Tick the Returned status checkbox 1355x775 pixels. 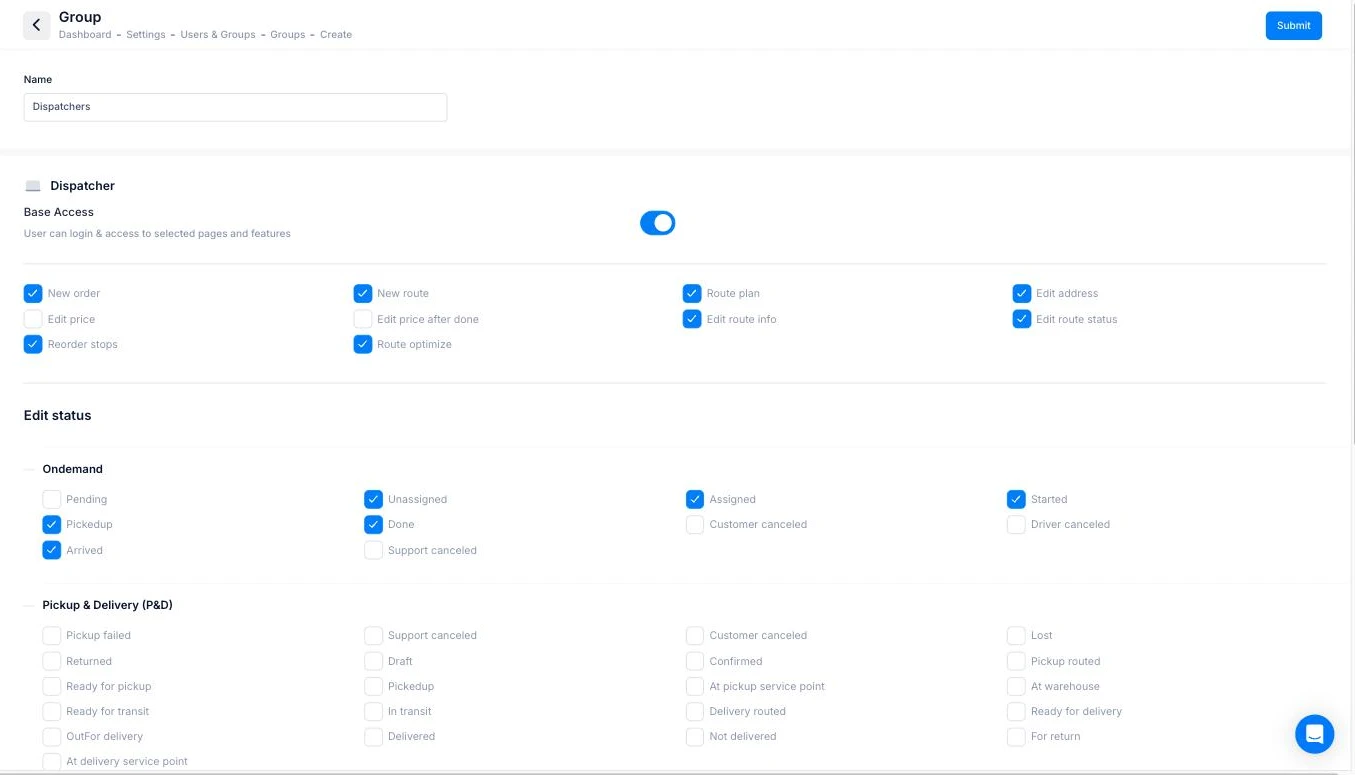[52, 661]
